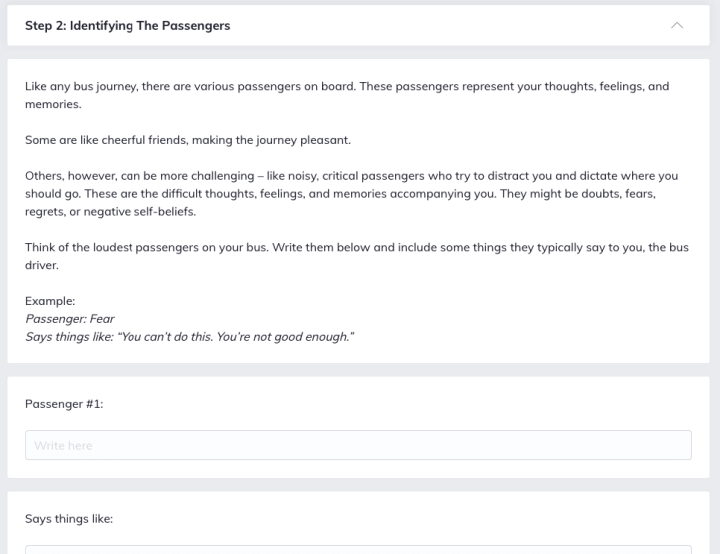
Task: Click the Passenger #1: label
Action: [64, 404]
